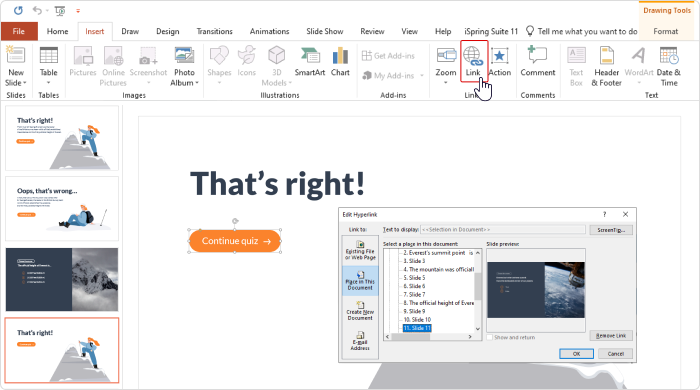This screenshot has height=390, width=700.
Task: Tick the Show and return checkbox
Action: 490,337
